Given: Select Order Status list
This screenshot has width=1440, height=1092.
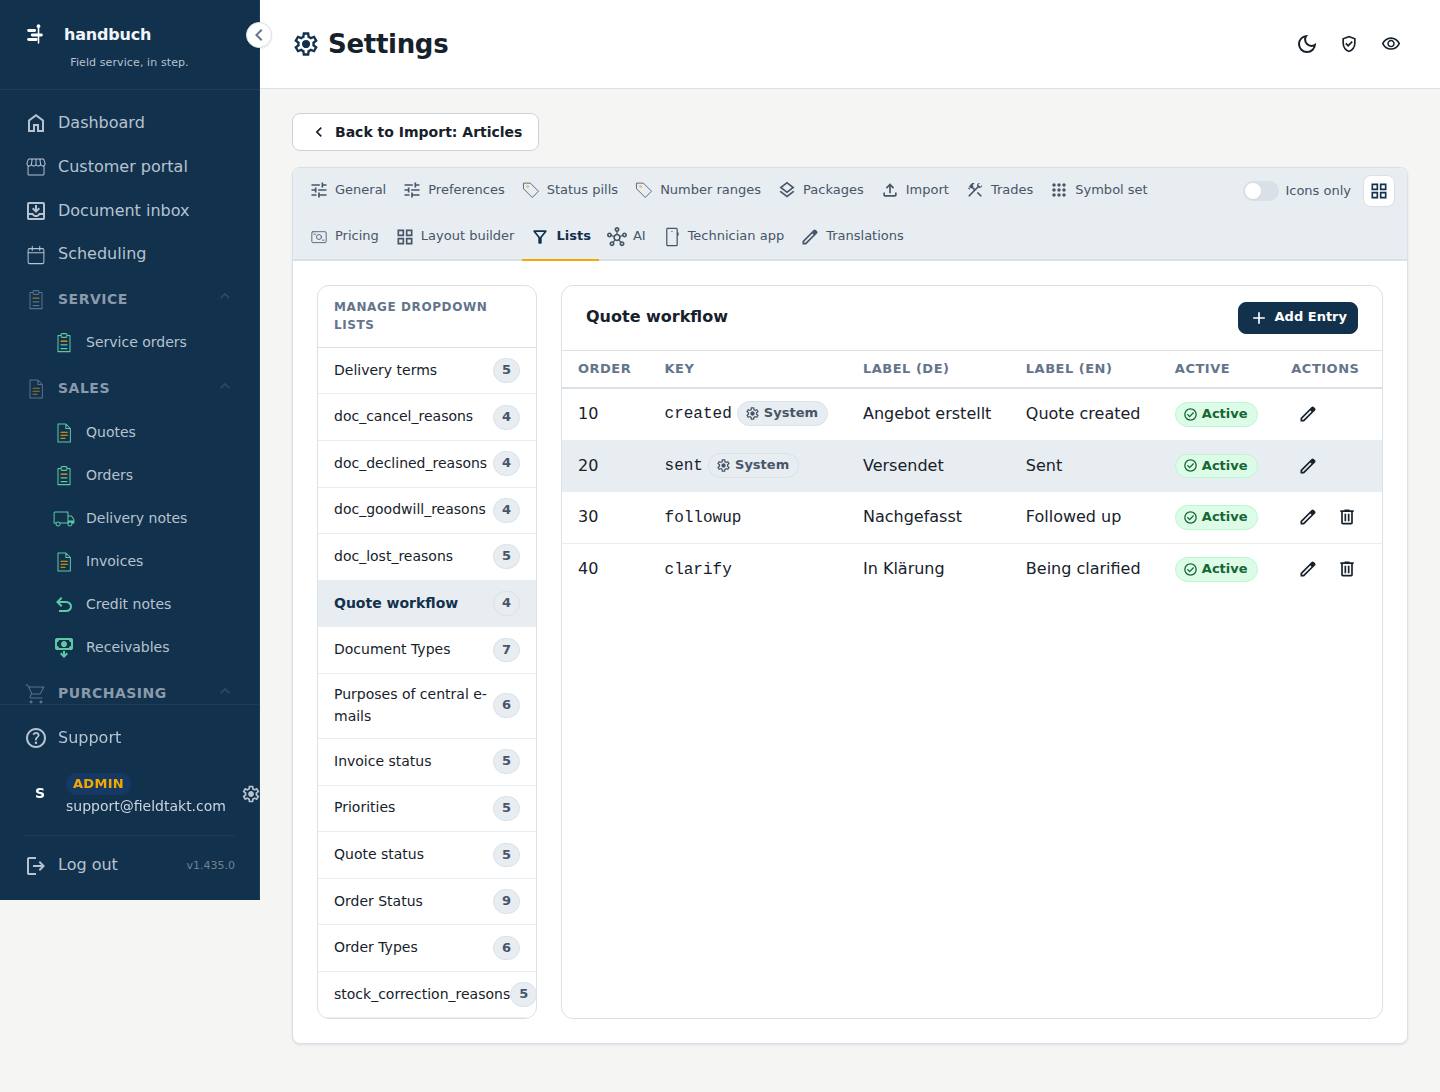Looking at the screenshot, I should 427,901.
